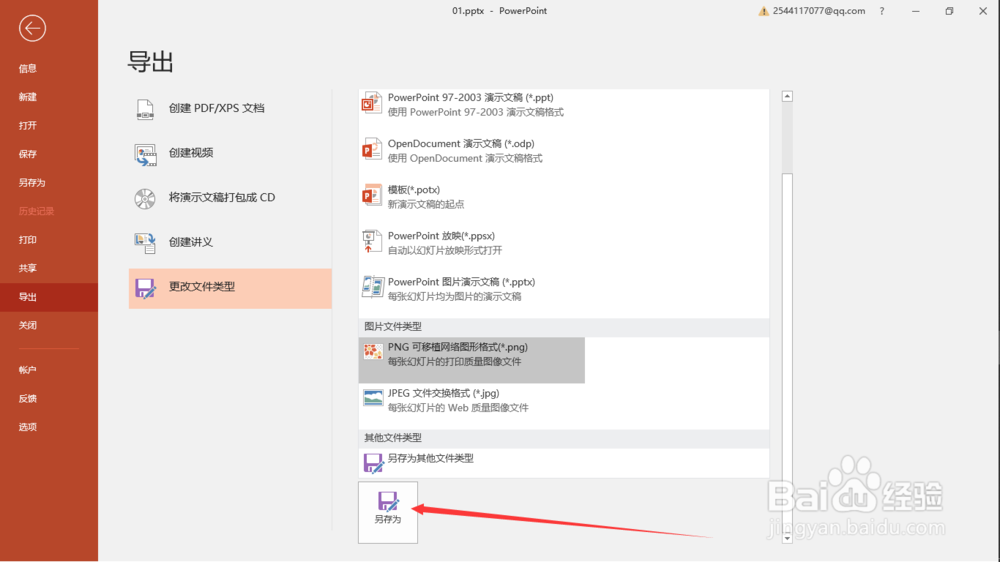Open 选项 (Options)

27,427
